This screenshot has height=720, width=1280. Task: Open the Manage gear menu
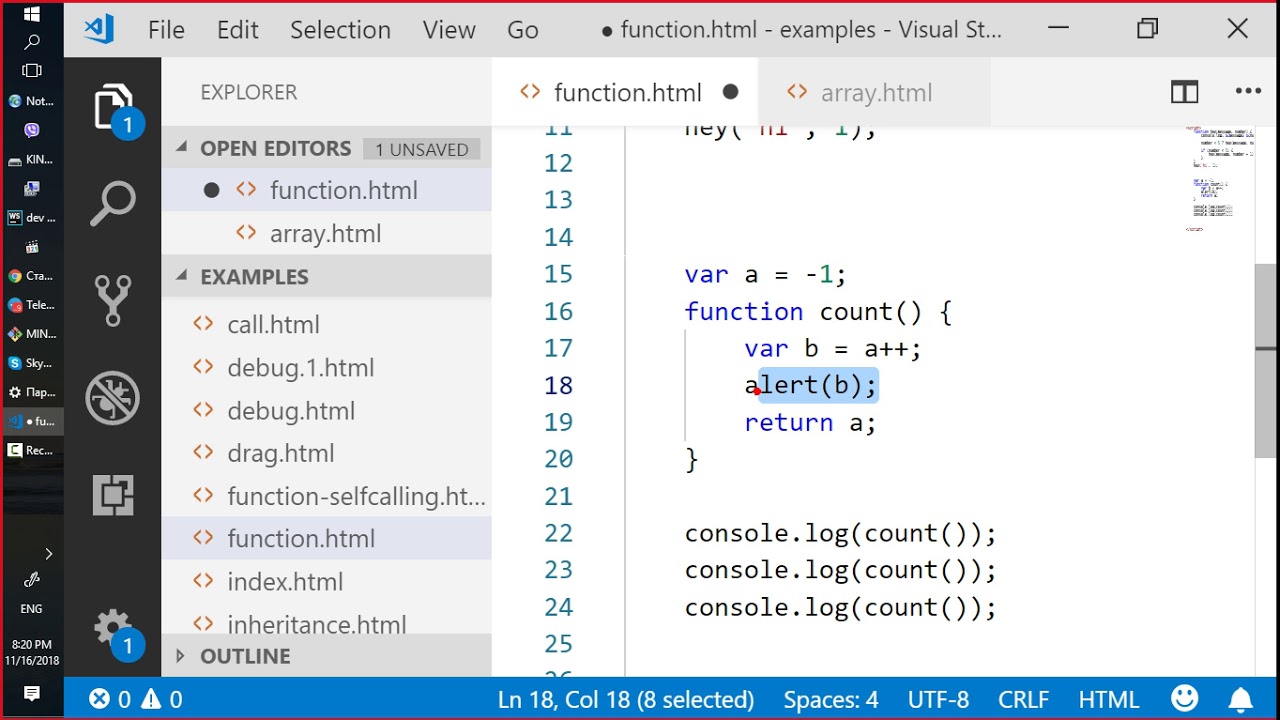113,630
